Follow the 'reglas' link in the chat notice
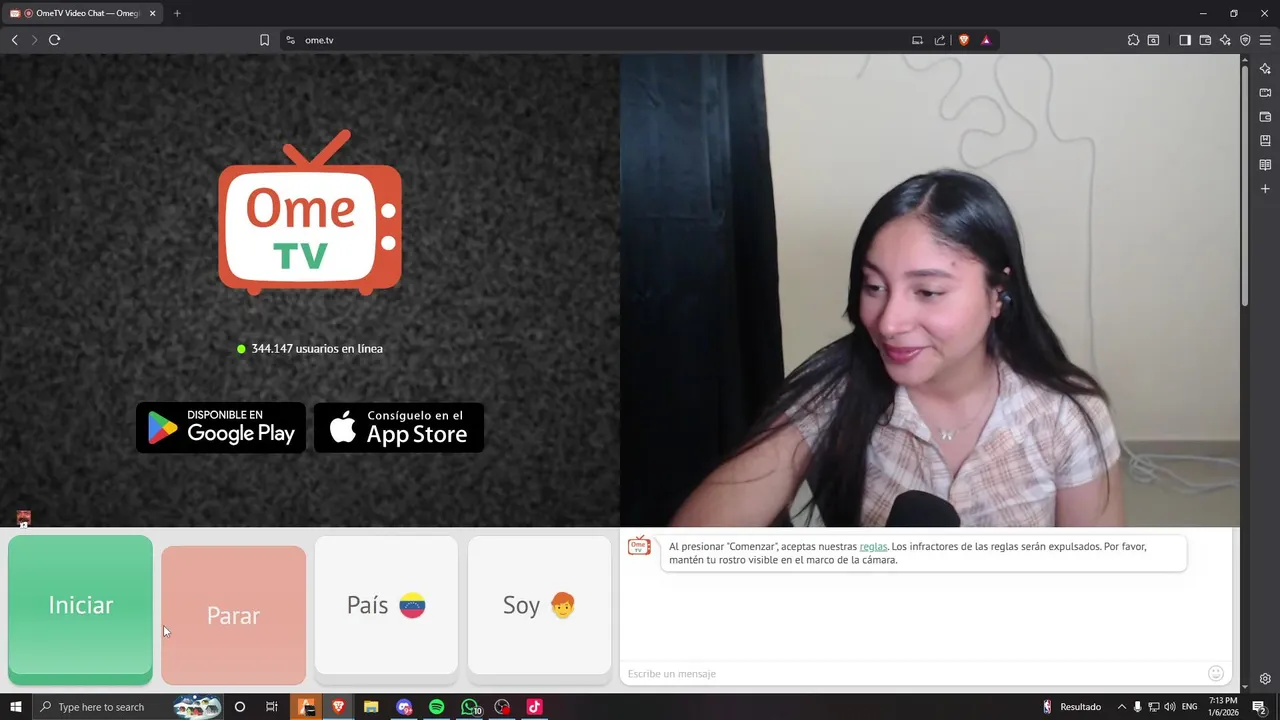 tap(873, 547)
